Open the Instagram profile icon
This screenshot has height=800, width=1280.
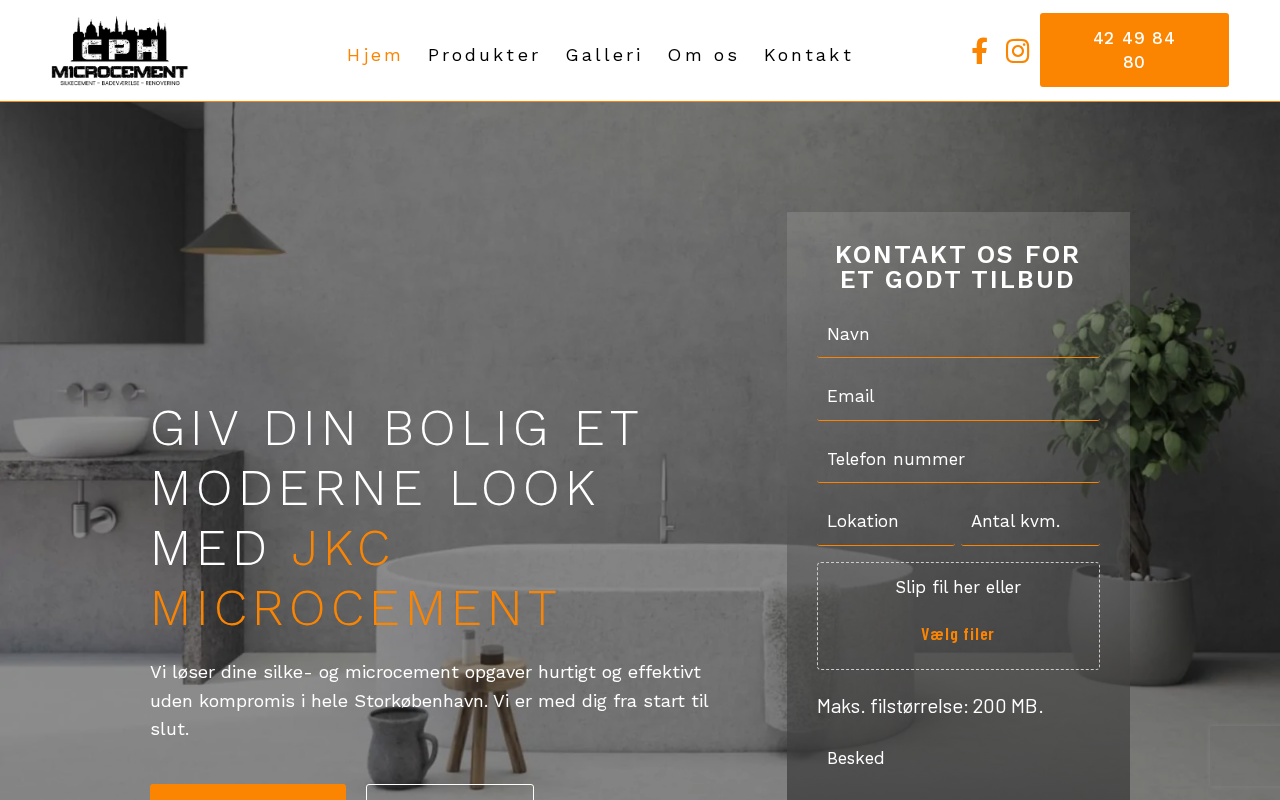tap(1017, 51)
